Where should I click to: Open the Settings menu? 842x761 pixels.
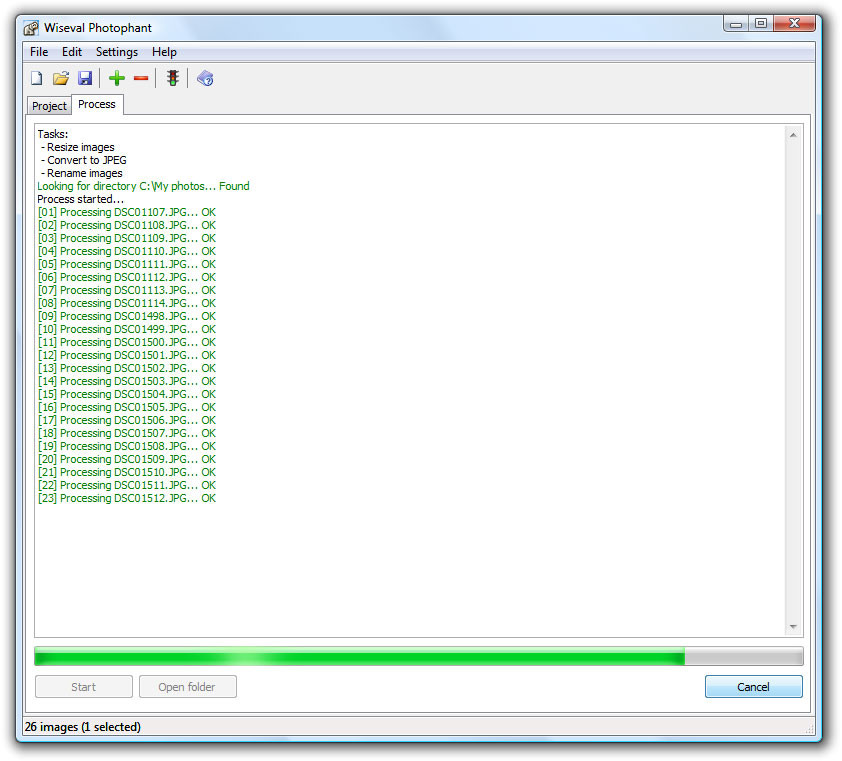[x=117, y=52]
